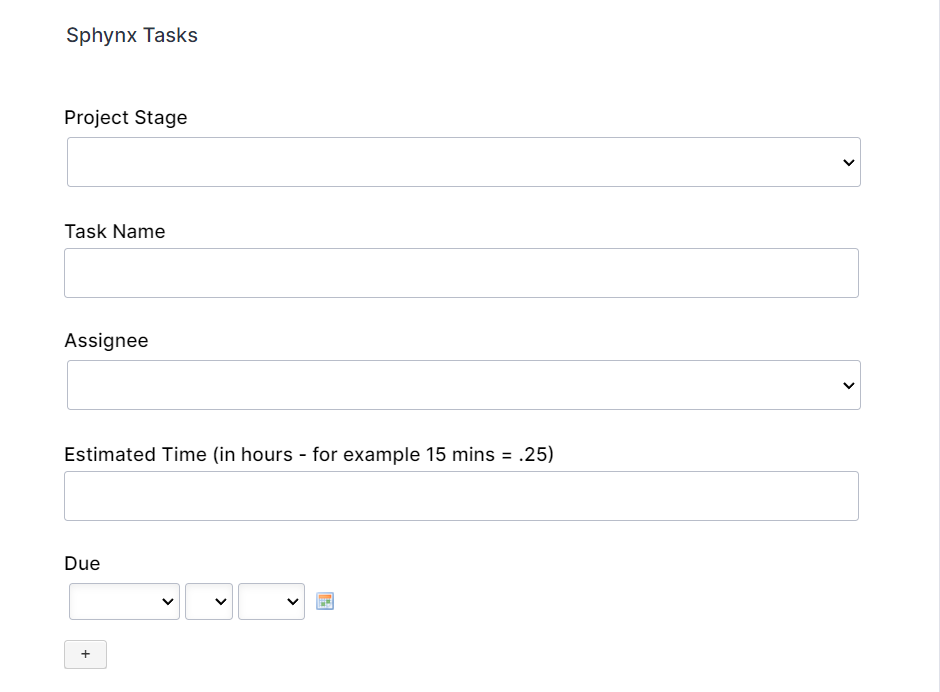Click the Task Name label
This screenshot has height=692, width=940.
click(x=115, y=232)
